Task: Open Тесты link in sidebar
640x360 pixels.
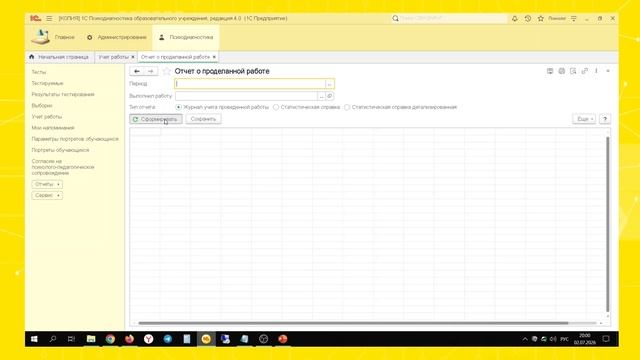Action: (39, 72)
